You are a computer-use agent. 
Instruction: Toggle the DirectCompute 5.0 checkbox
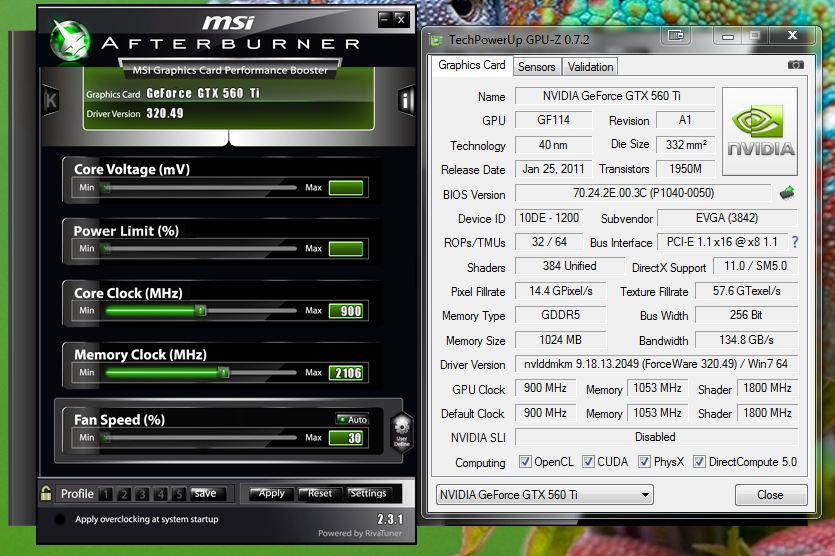(699, 462)
